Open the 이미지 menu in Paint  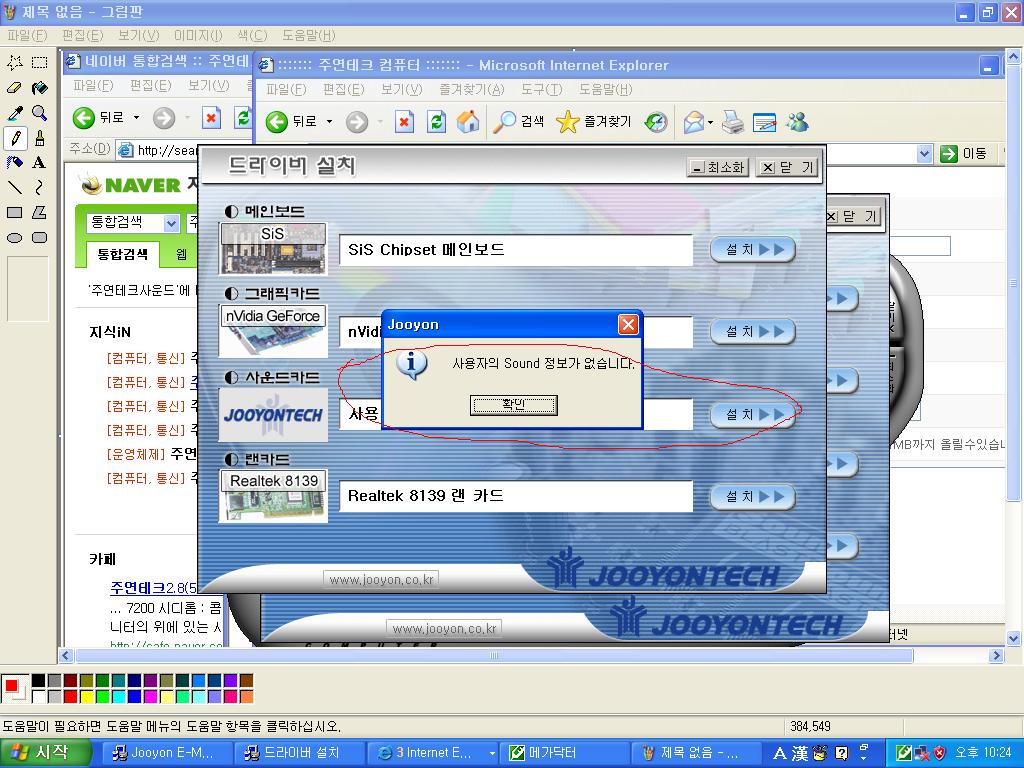point(198,35)
